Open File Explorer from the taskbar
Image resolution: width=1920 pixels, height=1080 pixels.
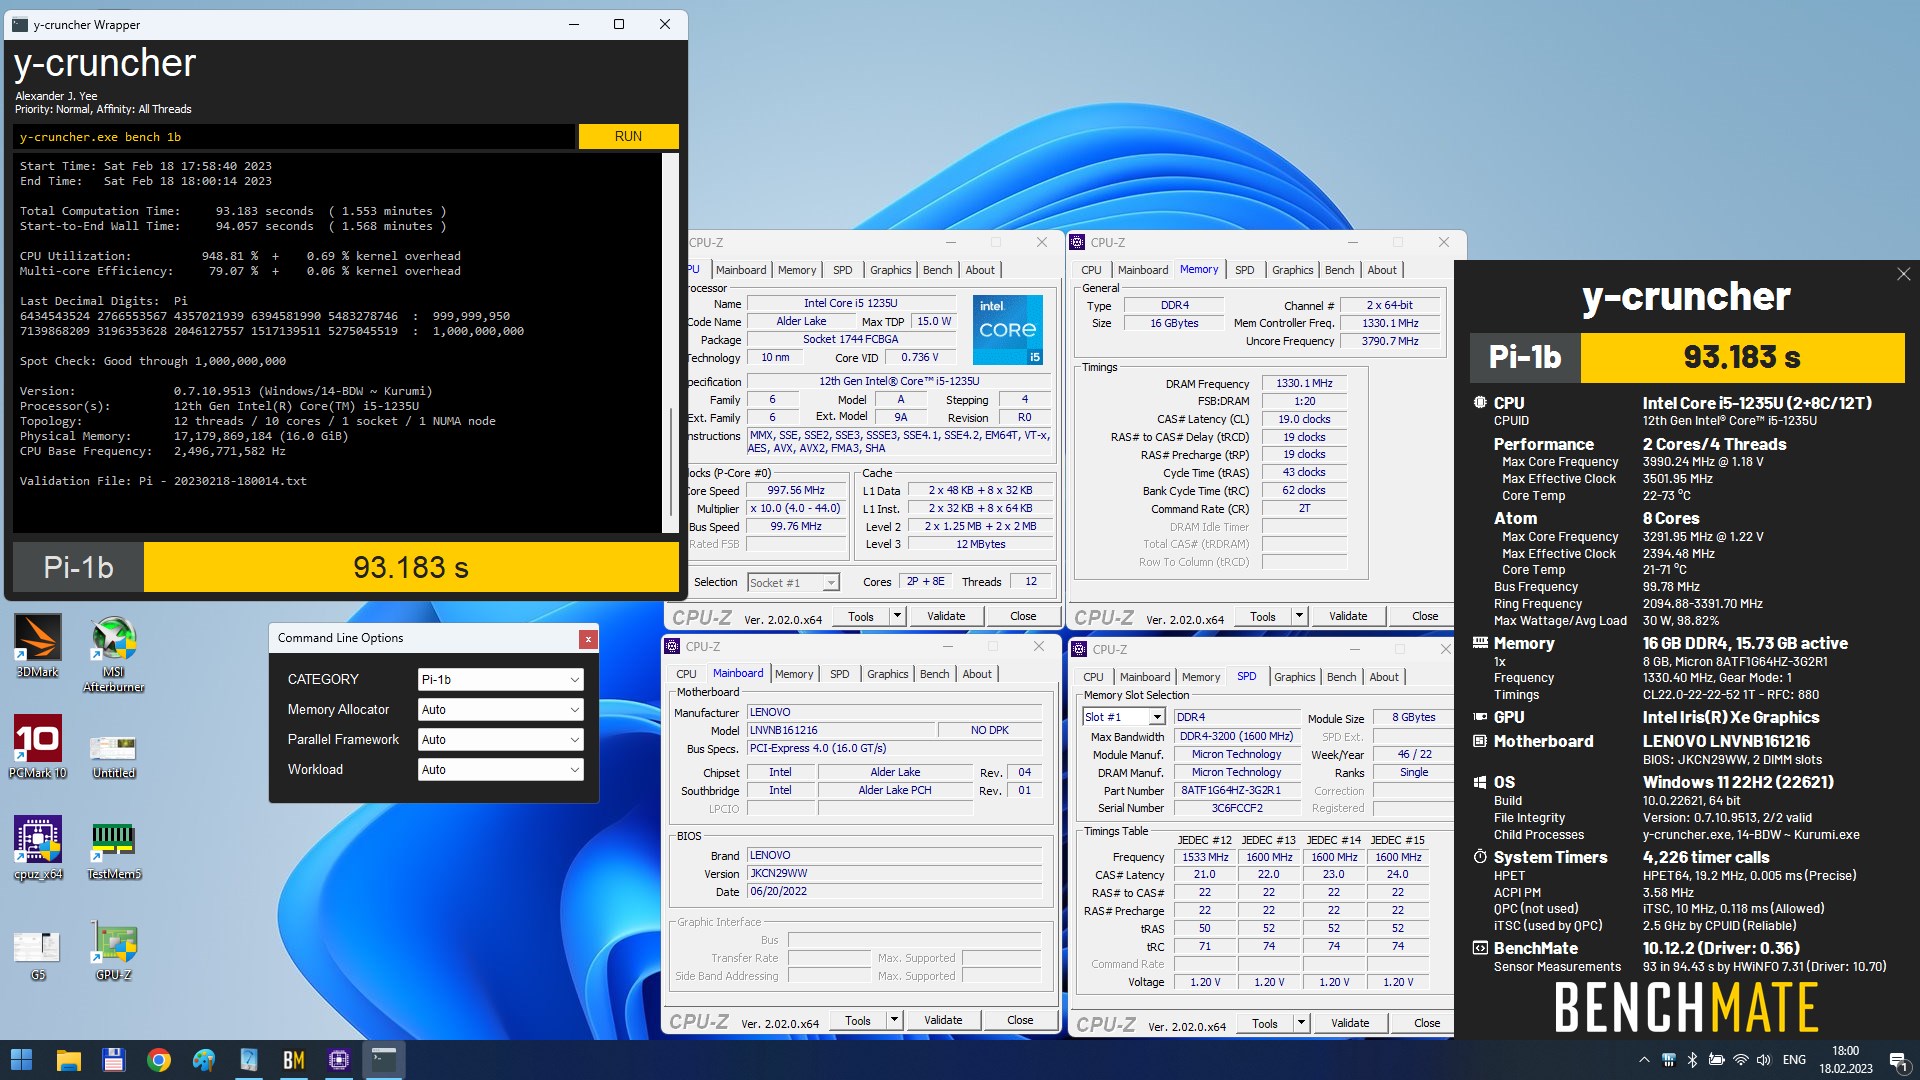(x=68, y=1059)
